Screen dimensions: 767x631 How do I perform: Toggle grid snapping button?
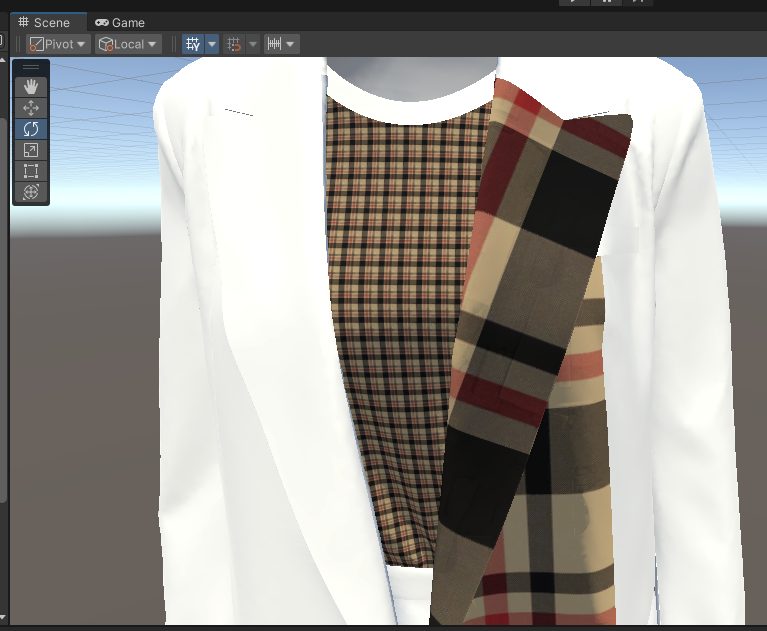[234, 44]
